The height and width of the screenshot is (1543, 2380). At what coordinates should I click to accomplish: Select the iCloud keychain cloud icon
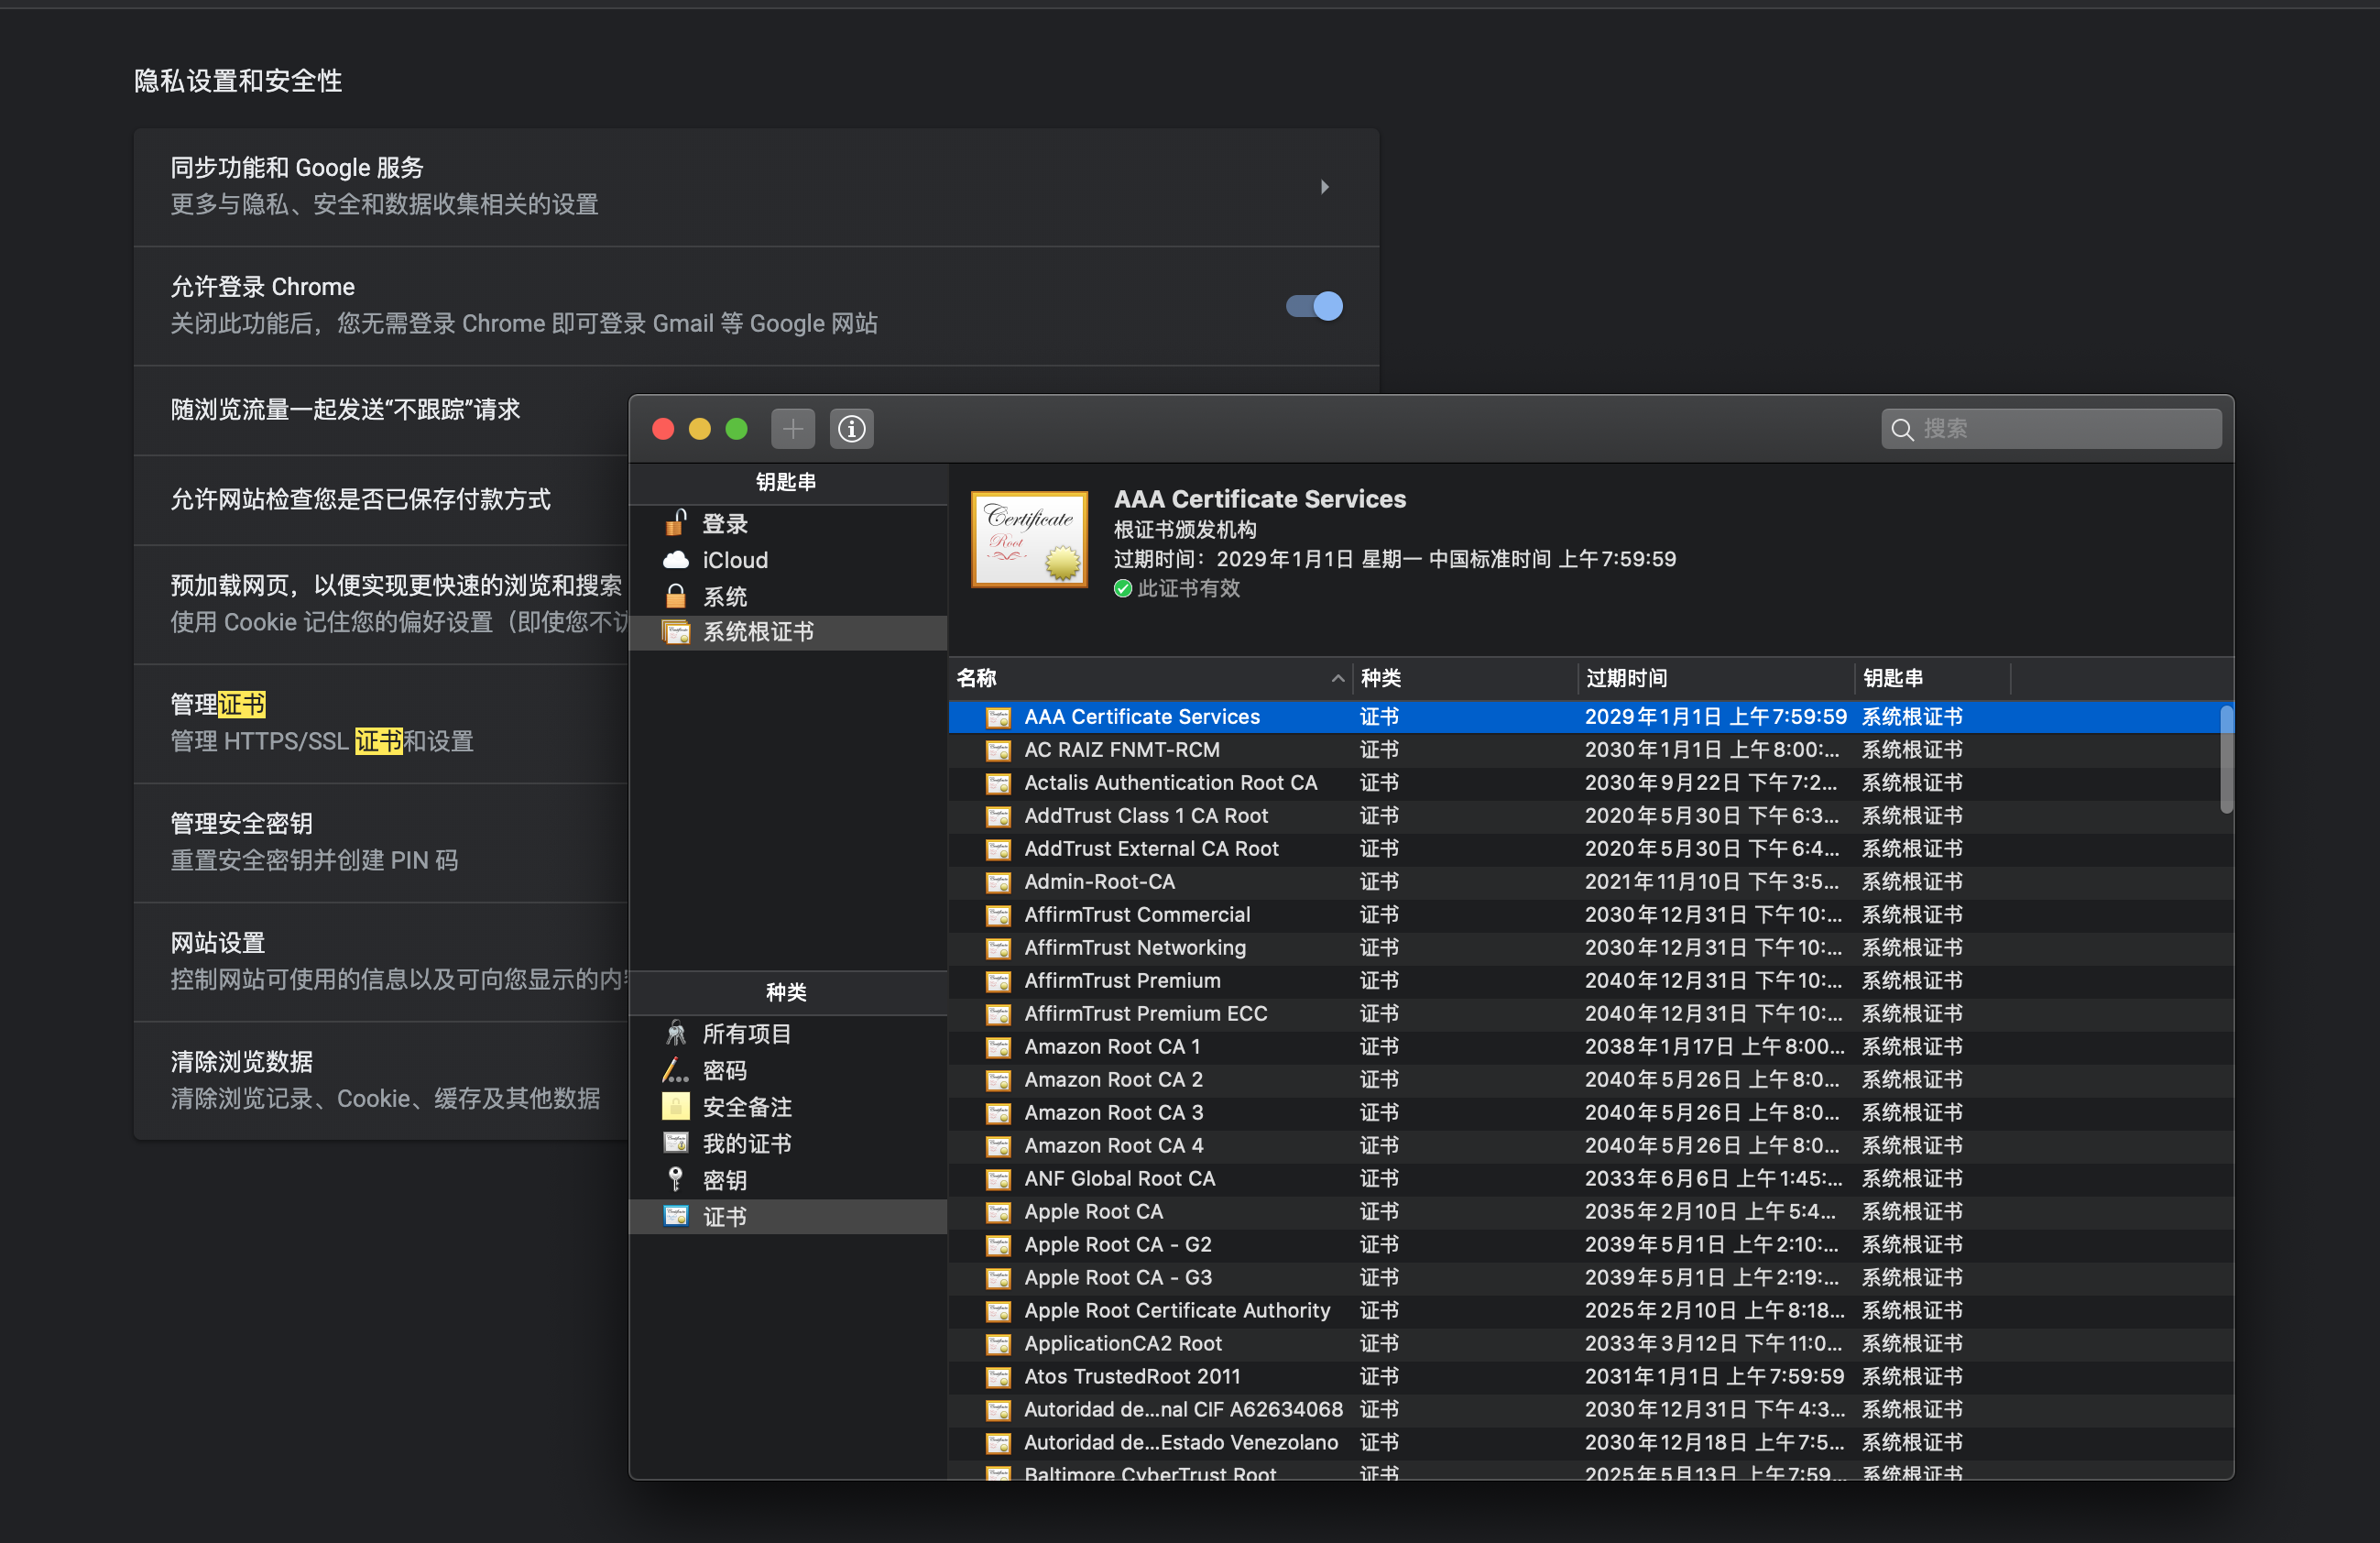pos(676,560)
